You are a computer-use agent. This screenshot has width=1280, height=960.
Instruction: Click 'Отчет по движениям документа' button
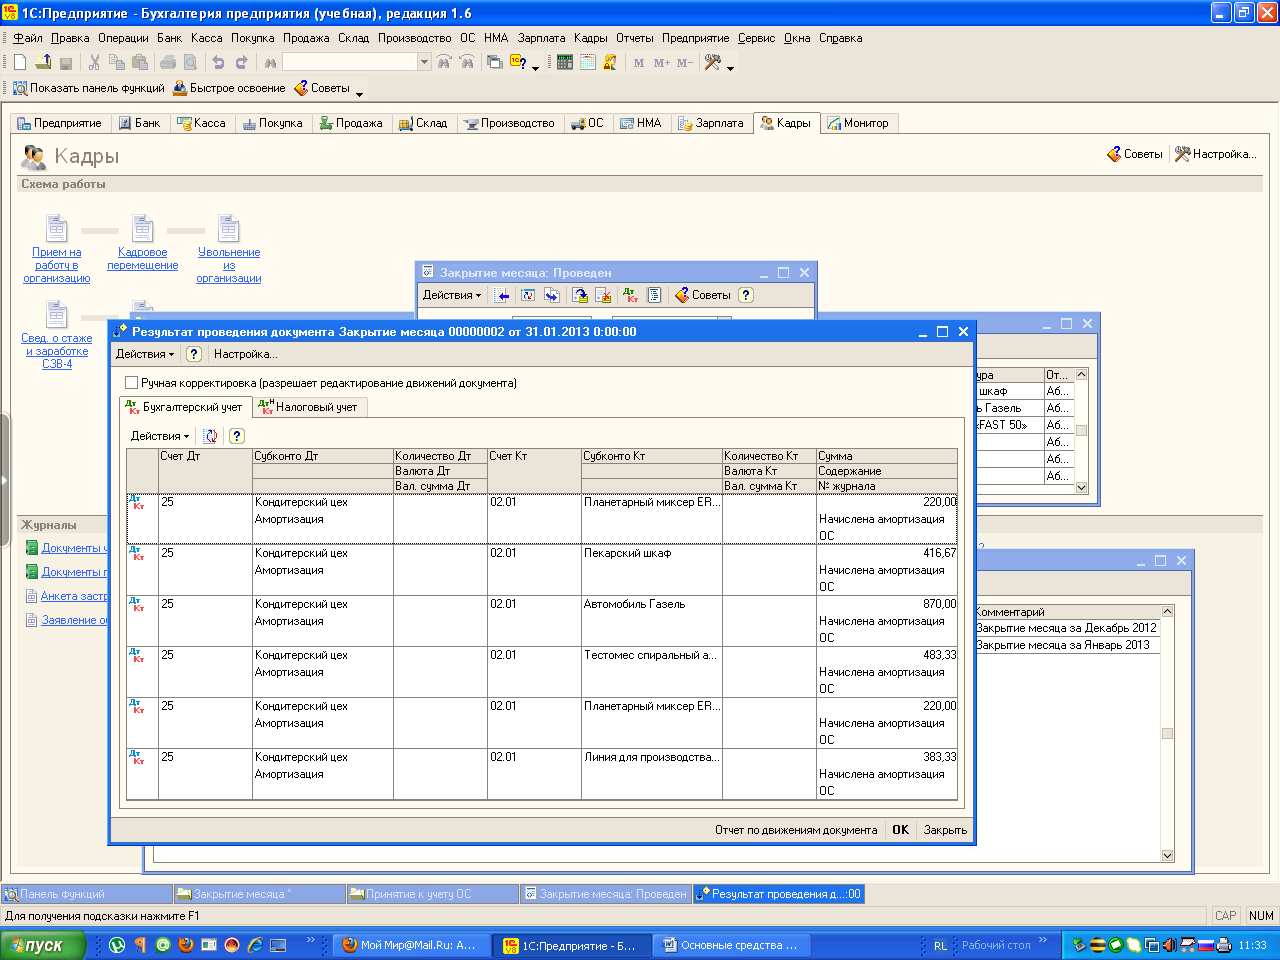[796, 830]
